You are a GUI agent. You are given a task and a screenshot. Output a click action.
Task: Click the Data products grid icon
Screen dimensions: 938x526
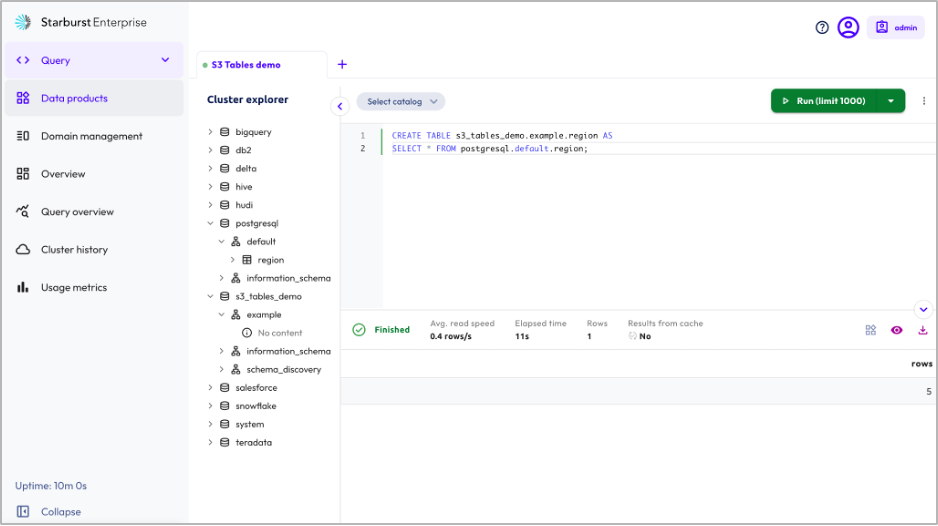coord(23,98)
